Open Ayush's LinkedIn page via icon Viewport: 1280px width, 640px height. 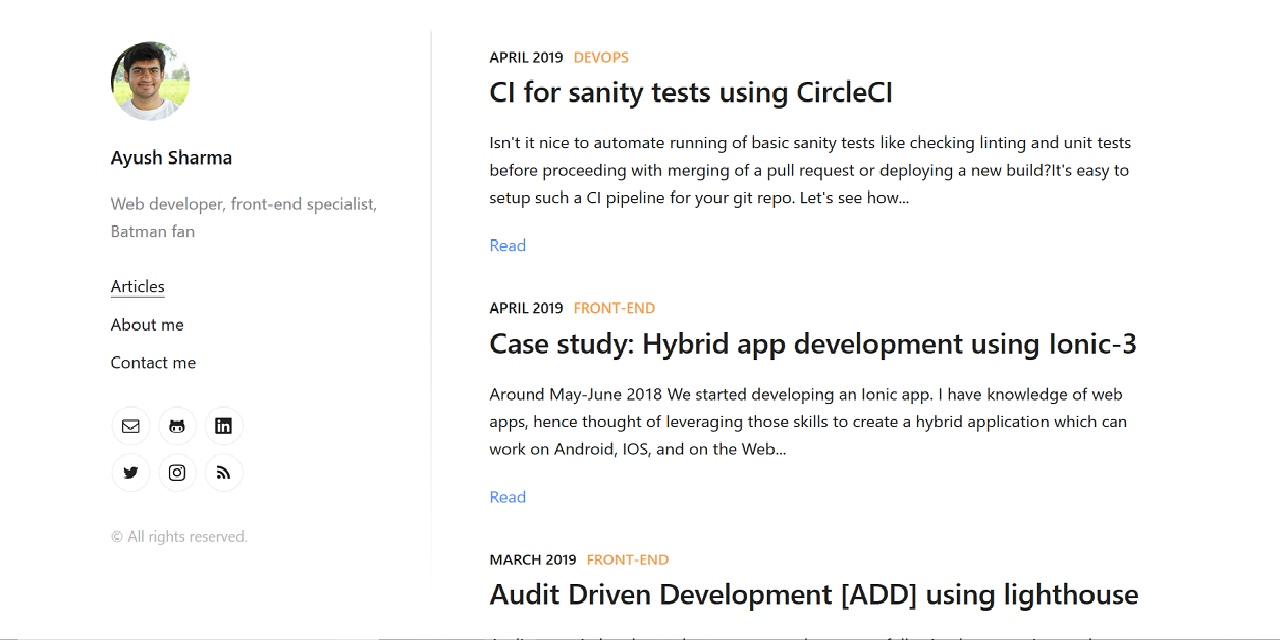223,425
